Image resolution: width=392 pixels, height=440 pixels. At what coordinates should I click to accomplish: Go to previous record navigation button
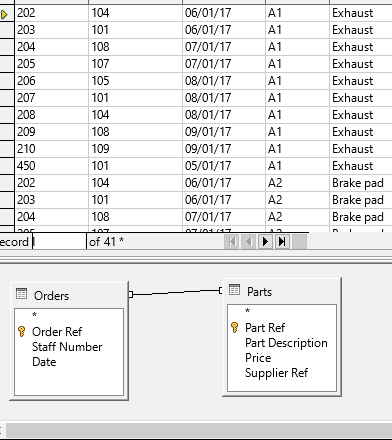tap(249, 242)
